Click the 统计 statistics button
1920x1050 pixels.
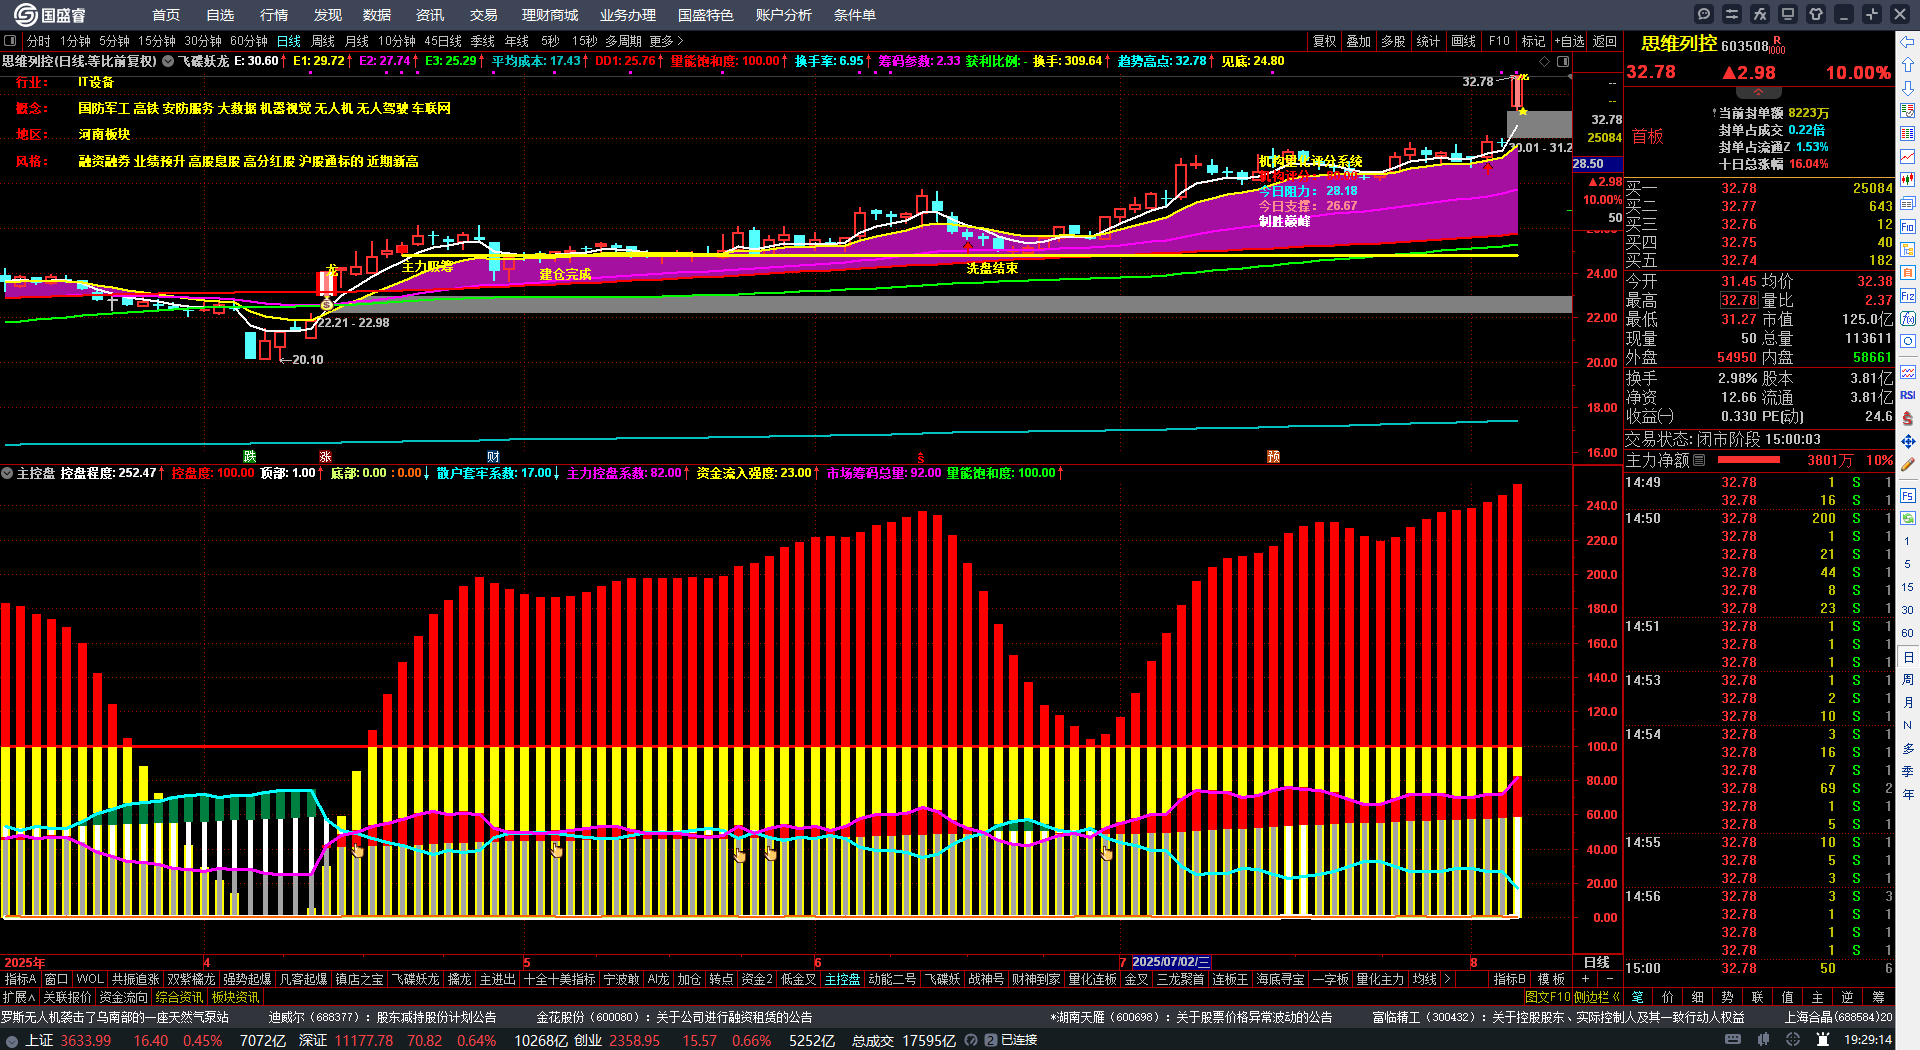[x=1428, y=41]
